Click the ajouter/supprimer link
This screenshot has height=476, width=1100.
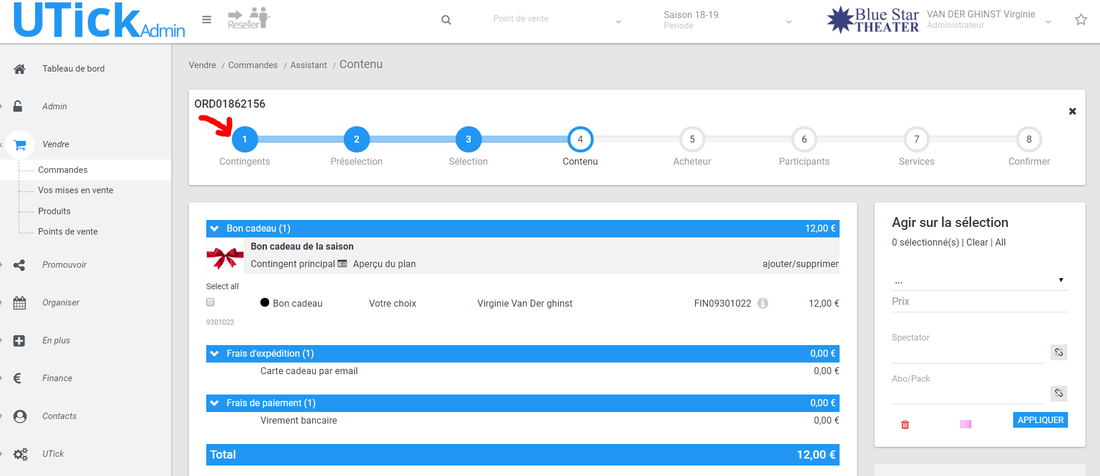(x=800, y=264)
